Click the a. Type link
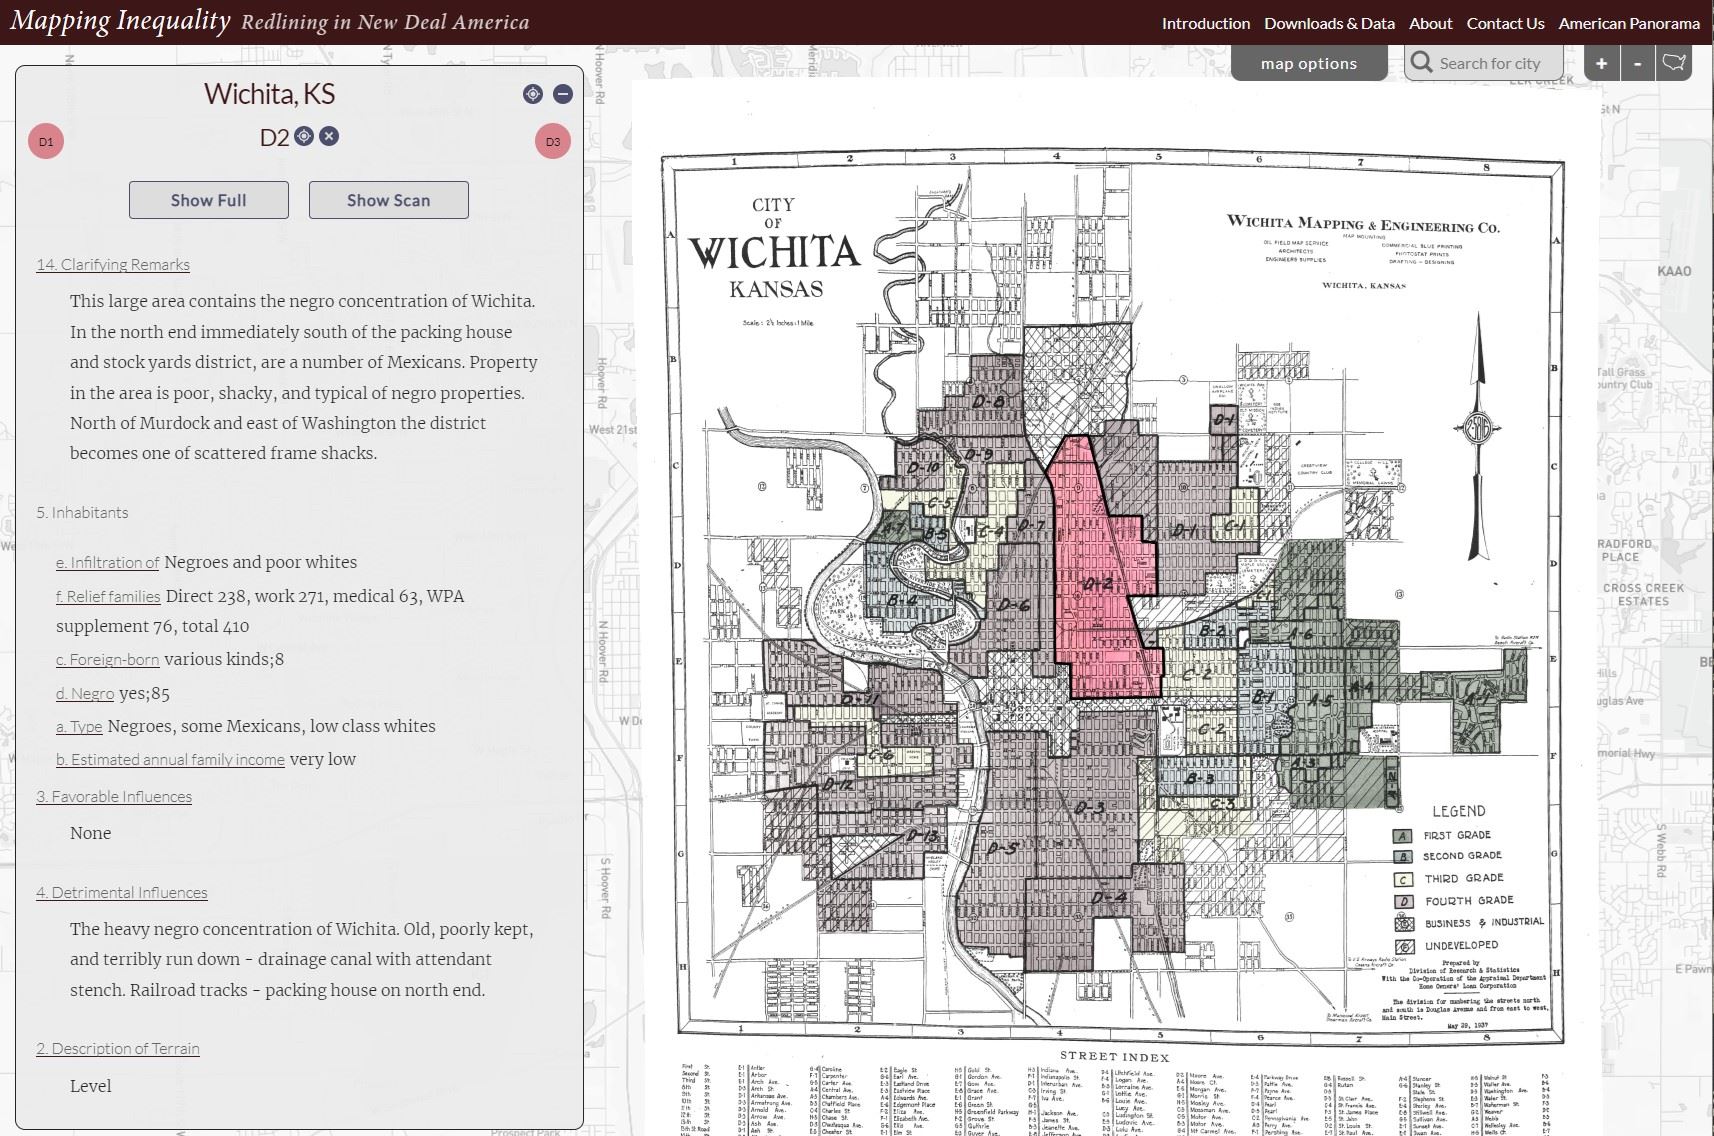The image size is (1714, 1136). point(79,727)
